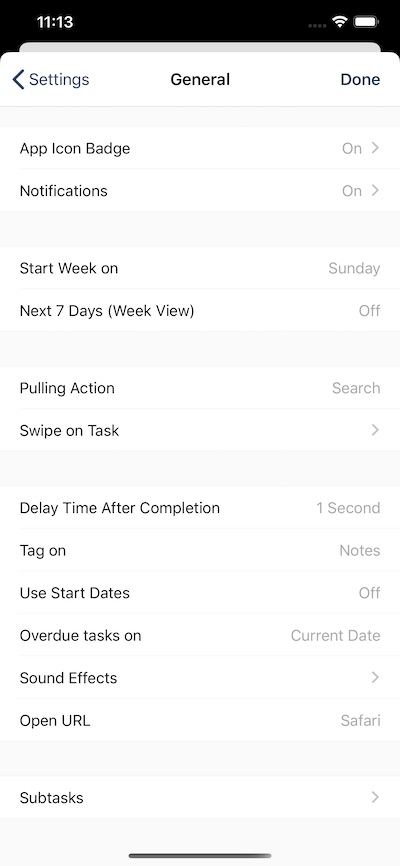
Task: Tap the Settings back link text
Action: click(59, 80)
